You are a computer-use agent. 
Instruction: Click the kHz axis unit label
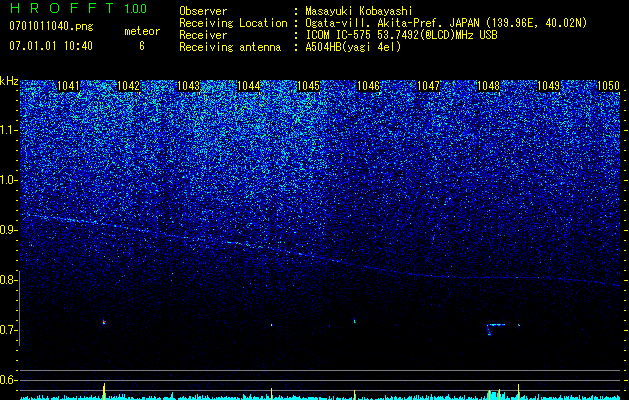coord(9,81)
